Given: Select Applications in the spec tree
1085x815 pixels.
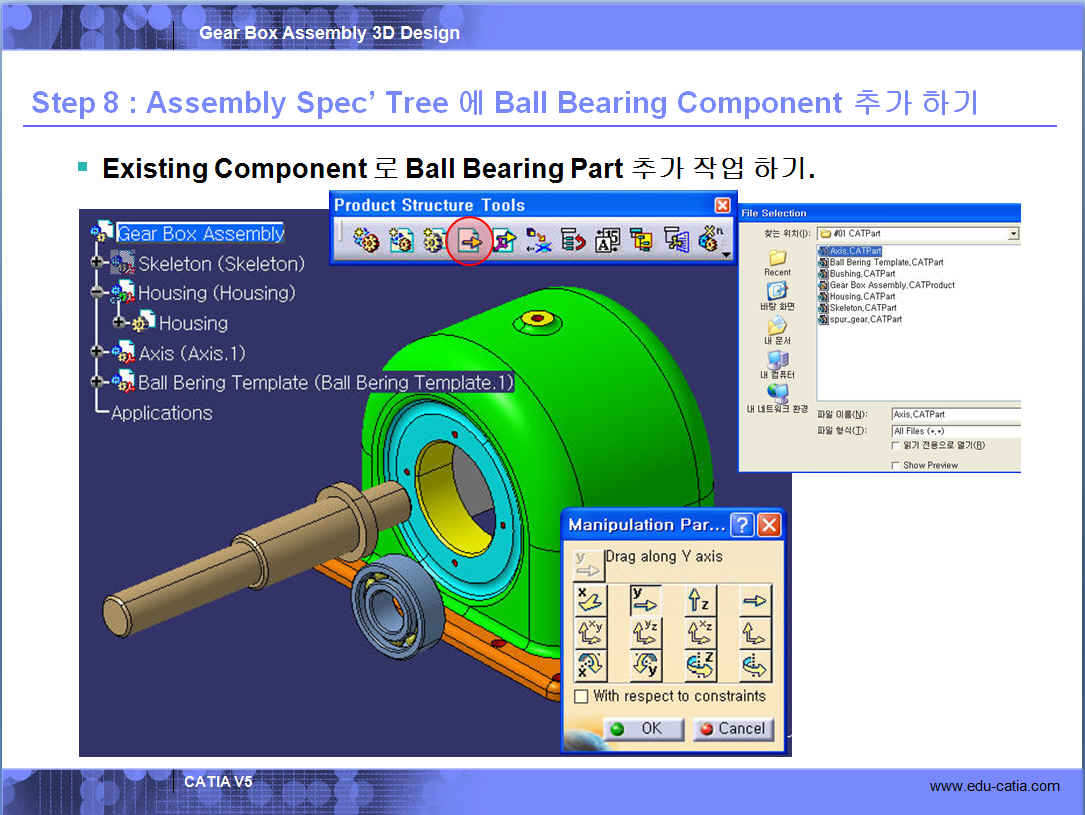Looking at the screenshot, I should point(161,413).
